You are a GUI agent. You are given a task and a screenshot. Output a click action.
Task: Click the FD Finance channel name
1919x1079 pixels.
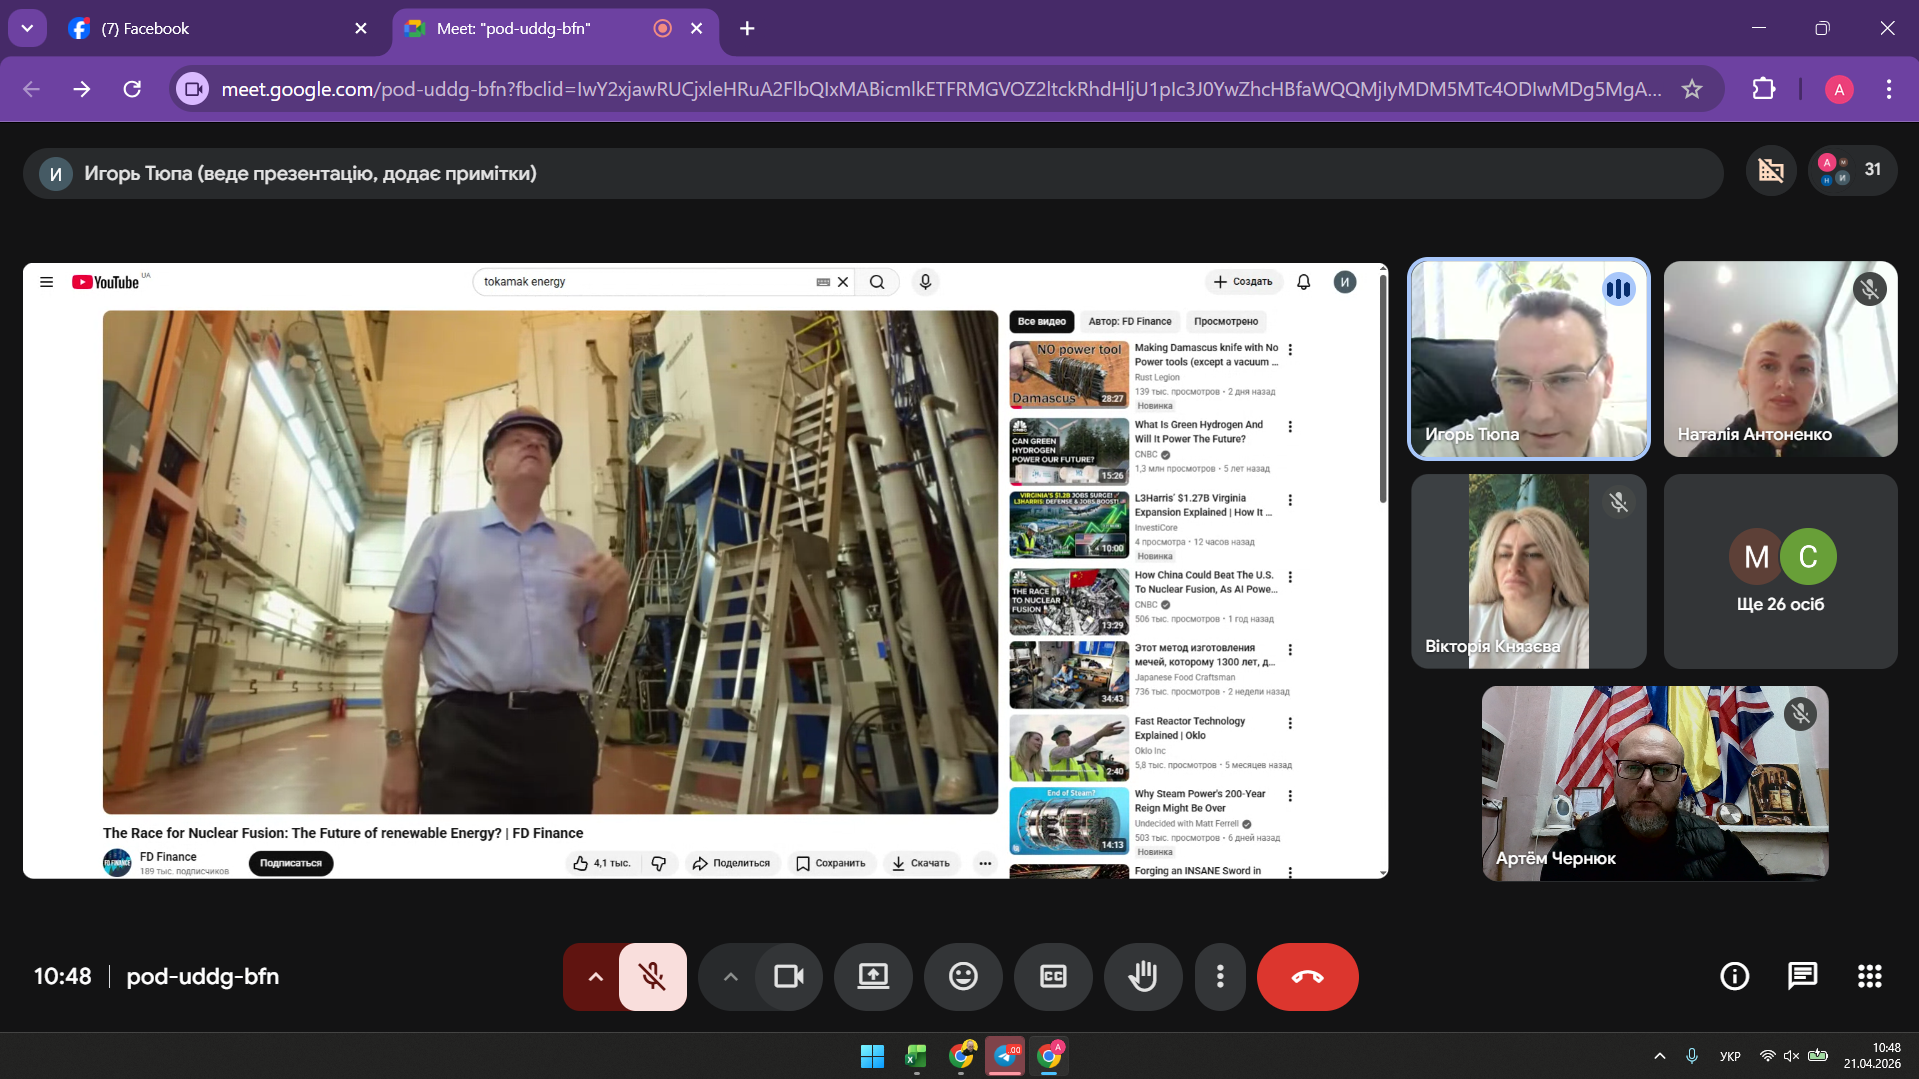pyautogui.click(x=168, y=857)
